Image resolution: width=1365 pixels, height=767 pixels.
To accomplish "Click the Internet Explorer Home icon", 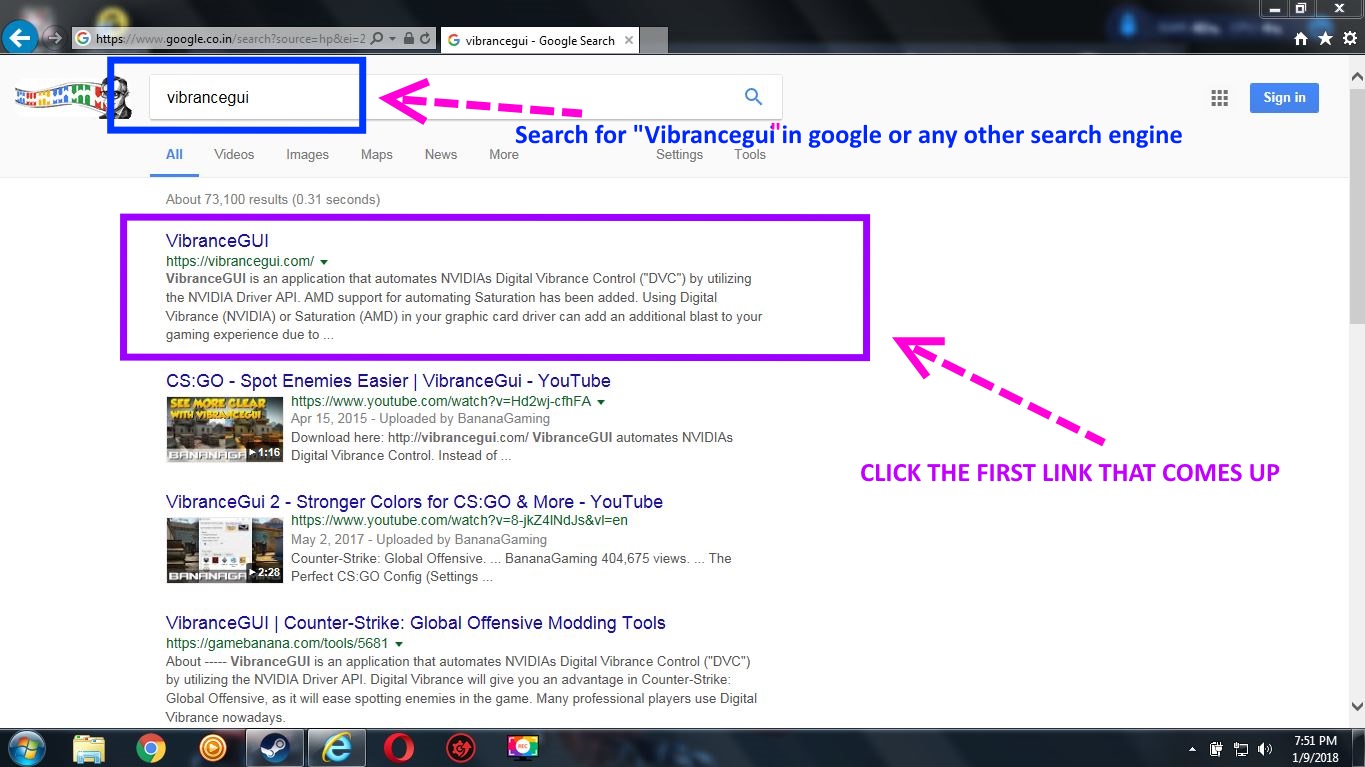I will [x=1301, y=39].
